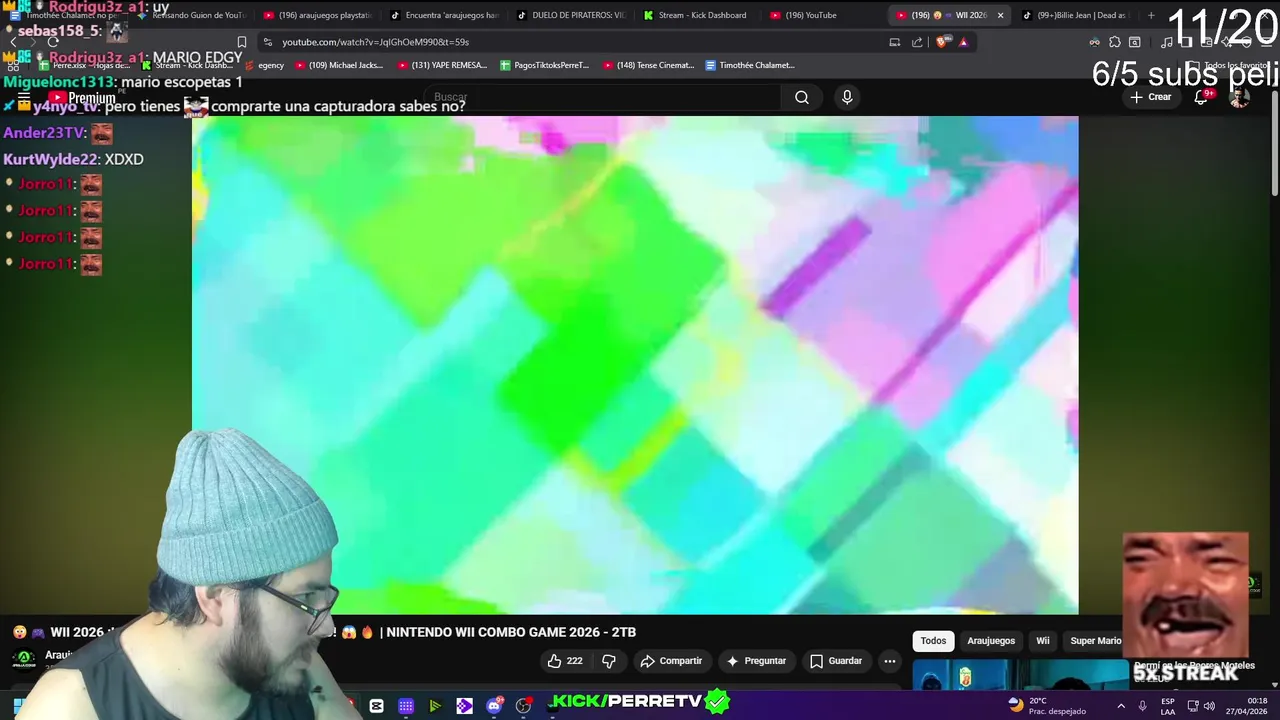Open OBS Studio from the taskbar
This screenshot has height=720, width=1280.
coord(523,706)
